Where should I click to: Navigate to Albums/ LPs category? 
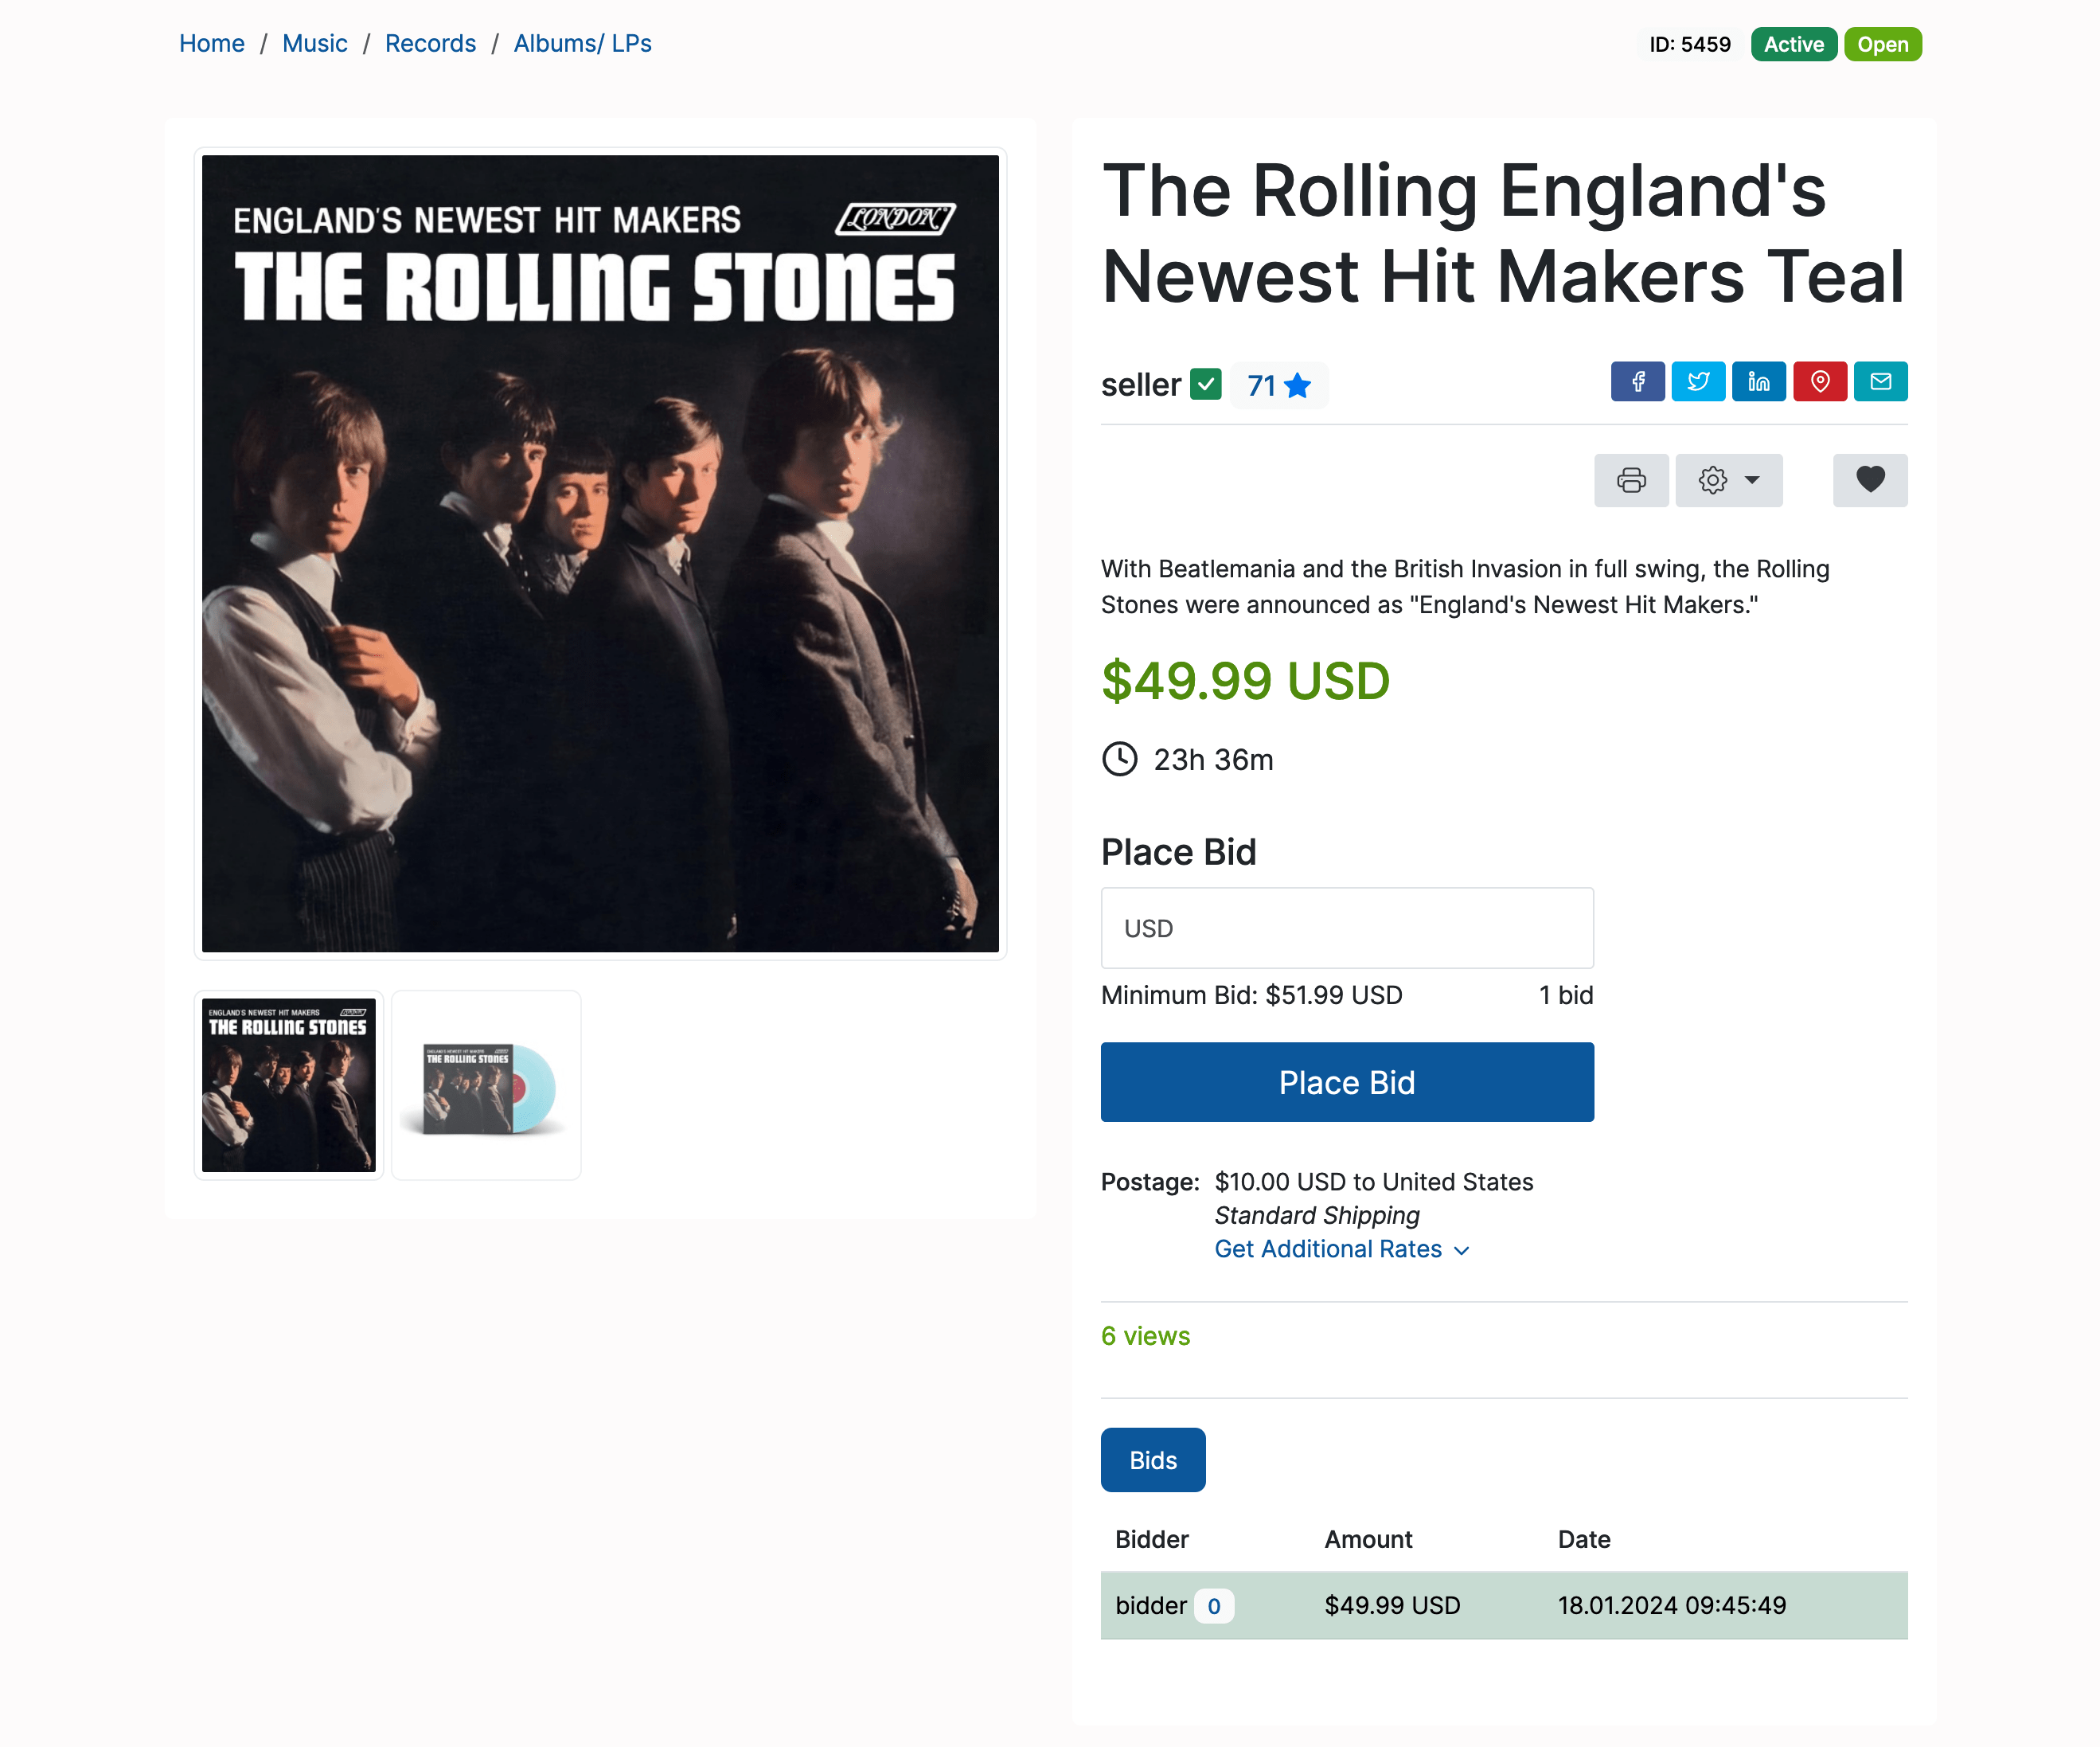coord(582,43)
